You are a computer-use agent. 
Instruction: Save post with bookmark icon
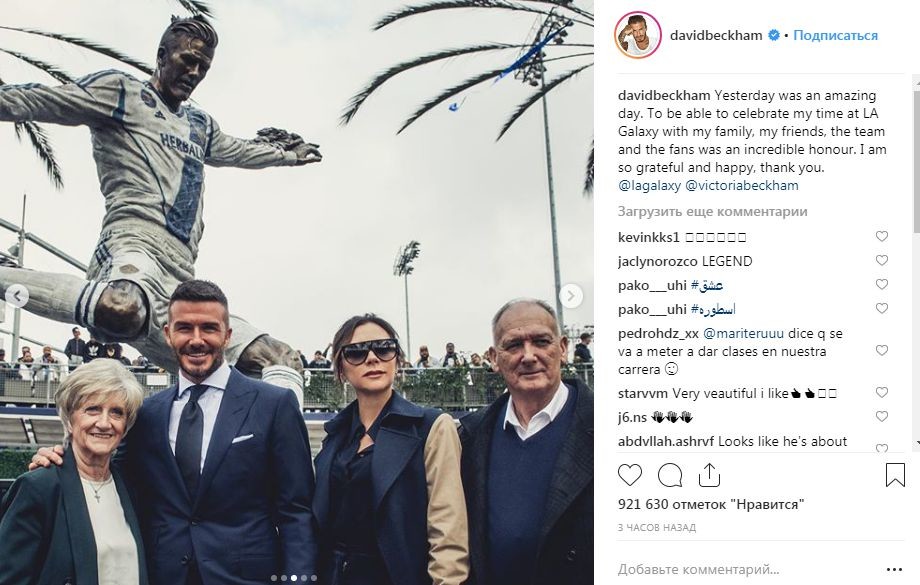(895, 475)
